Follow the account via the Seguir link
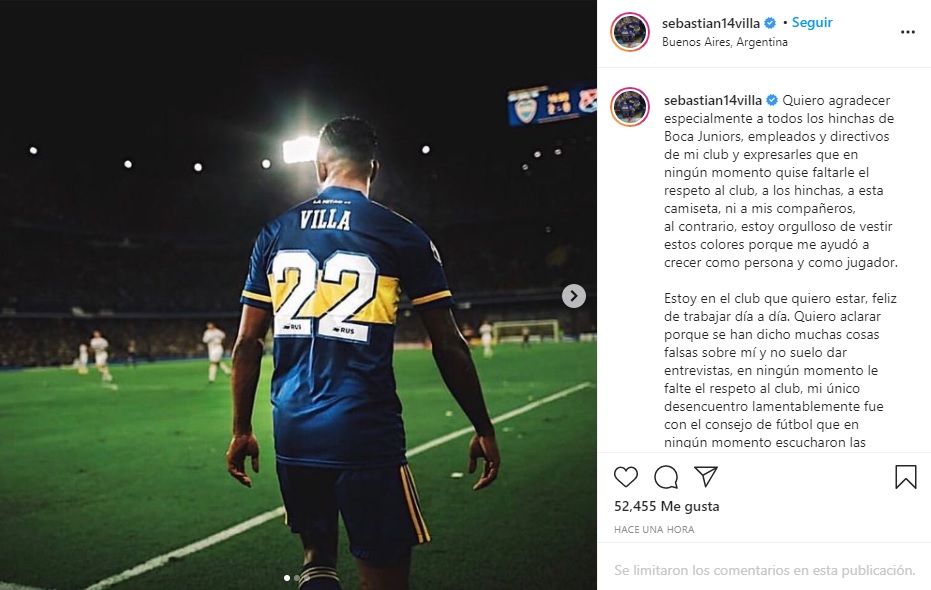The height and width of the screenshot is (590, 931). [812, 23]
